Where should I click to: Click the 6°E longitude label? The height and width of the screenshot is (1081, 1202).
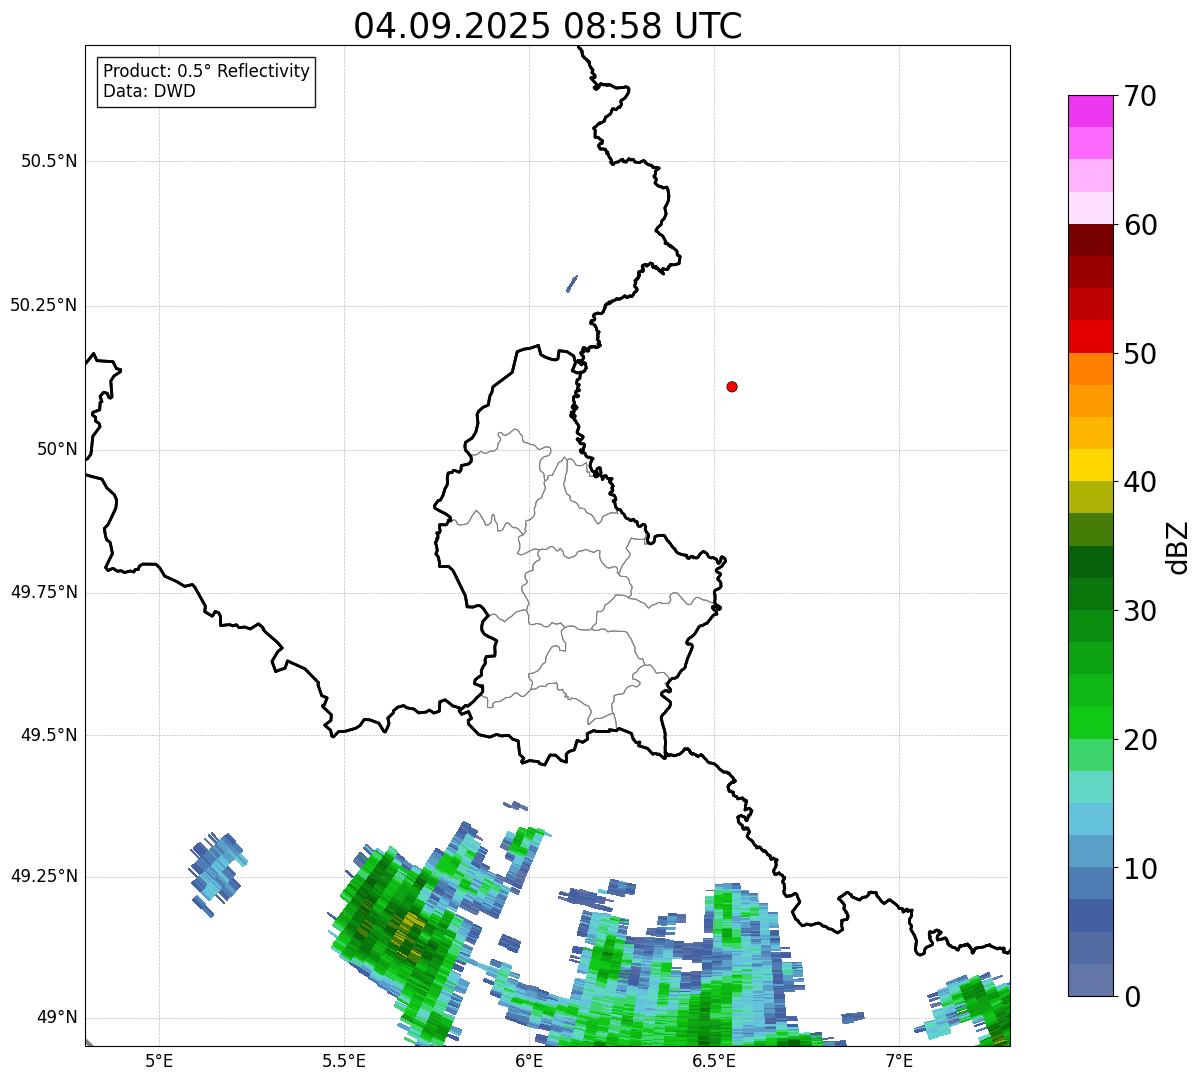click(530, 1061)
